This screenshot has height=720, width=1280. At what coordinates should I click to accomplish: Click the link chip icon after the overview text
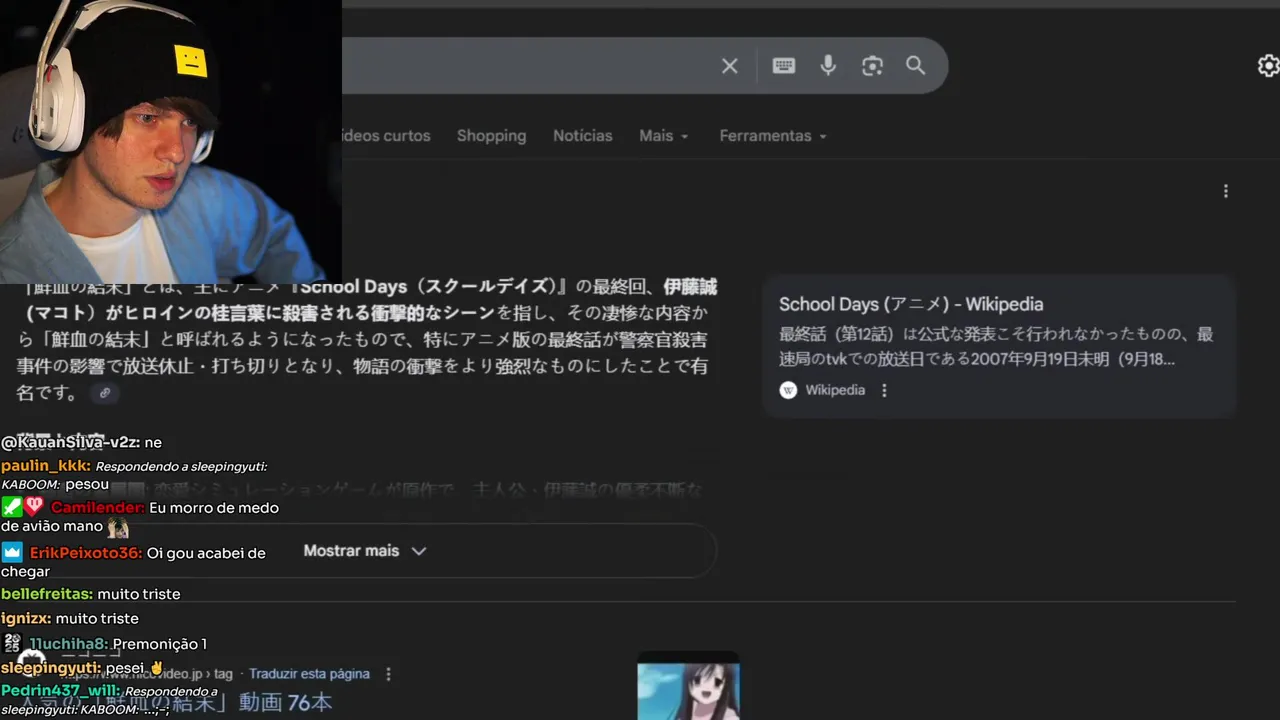pyautogui.click(x=104, y=393)
